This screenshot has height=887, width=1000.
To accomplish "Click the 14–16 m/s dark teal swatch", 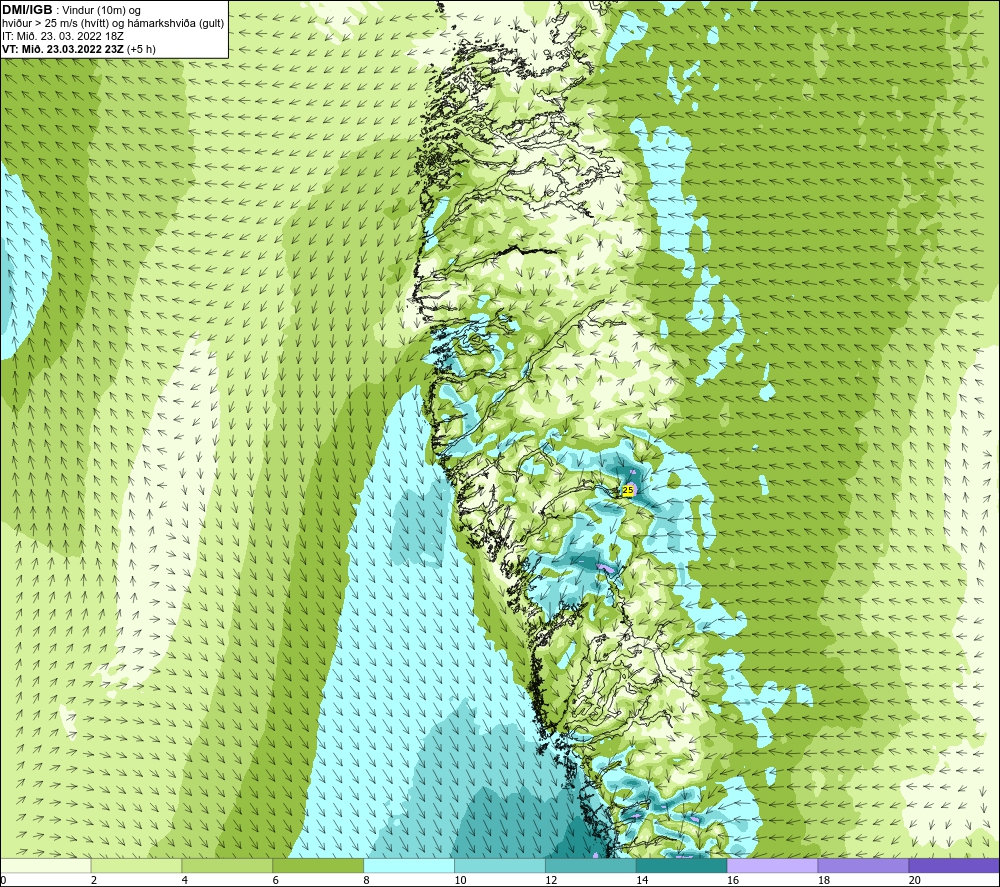I will pos(682,865).
